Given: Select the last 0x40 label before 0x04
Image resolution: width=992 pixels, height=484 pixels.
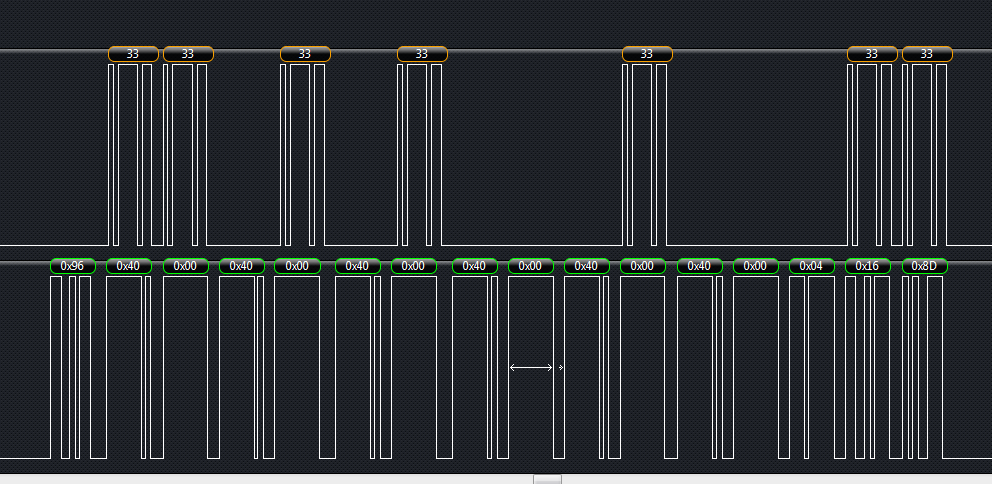Looking at the screenshot, I should click(x=699, y=266).
